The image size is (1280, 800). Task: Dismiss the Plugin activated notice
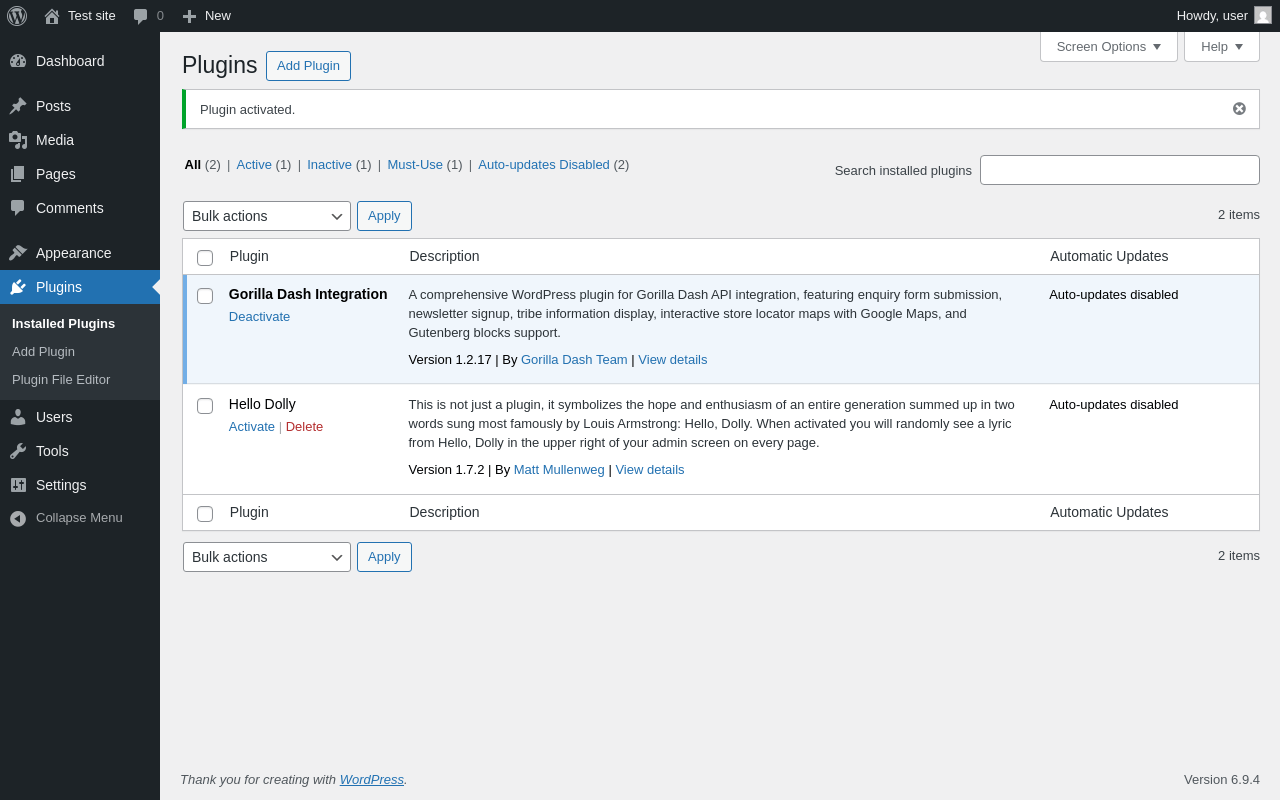point(1239,109)
